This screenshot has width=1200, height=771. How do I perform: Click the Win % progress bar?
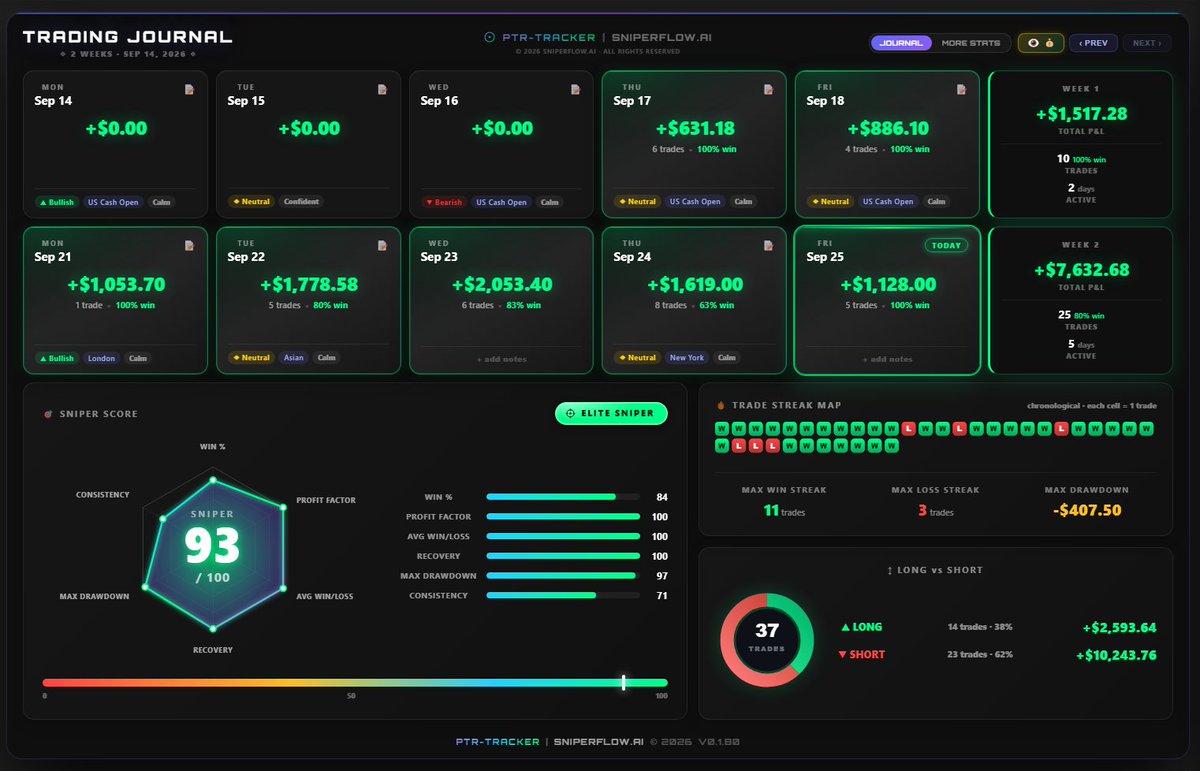563,497
